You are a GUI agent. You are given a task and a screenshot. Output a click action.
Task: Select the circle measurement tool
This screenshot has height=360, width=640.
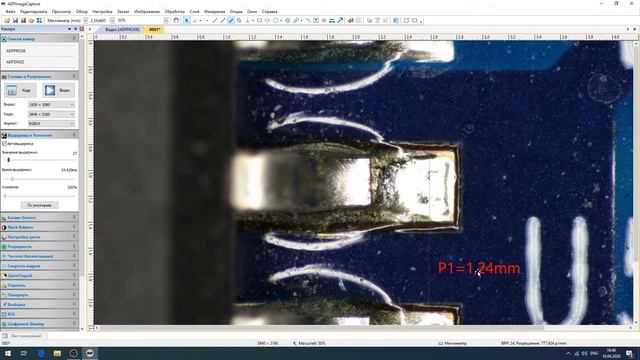tap(276, 20)
